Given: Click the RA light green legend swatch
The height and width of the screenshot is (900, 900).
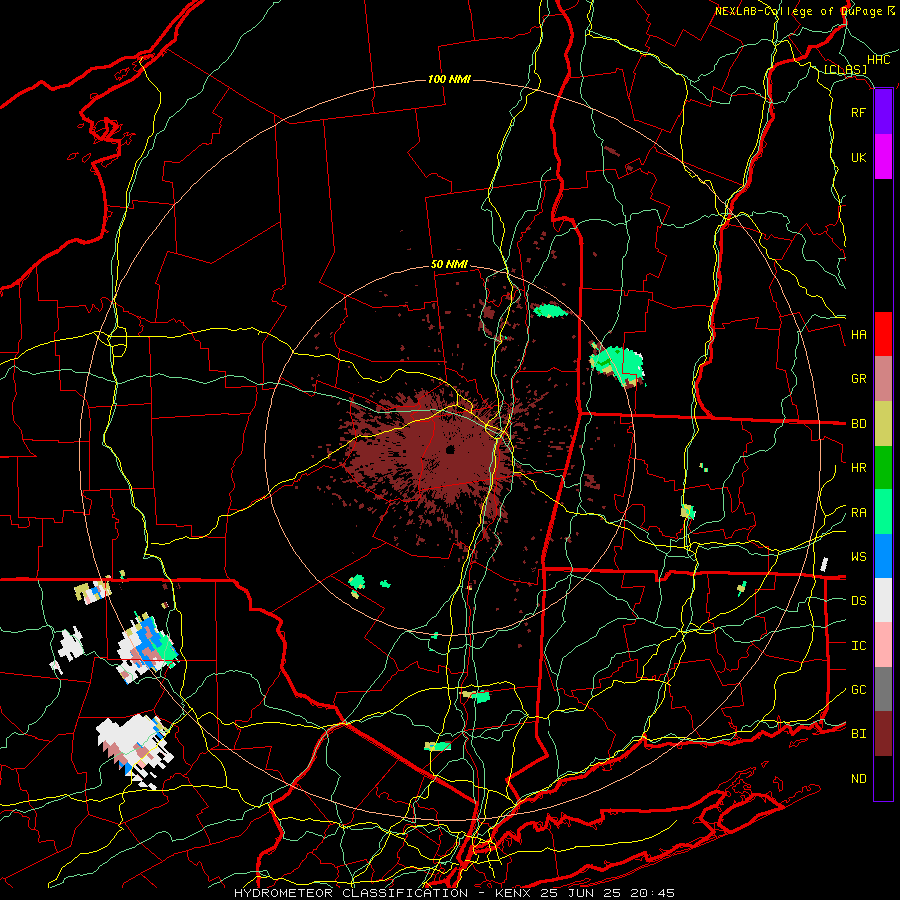Looking at the screenshot, I should [883, 512].
